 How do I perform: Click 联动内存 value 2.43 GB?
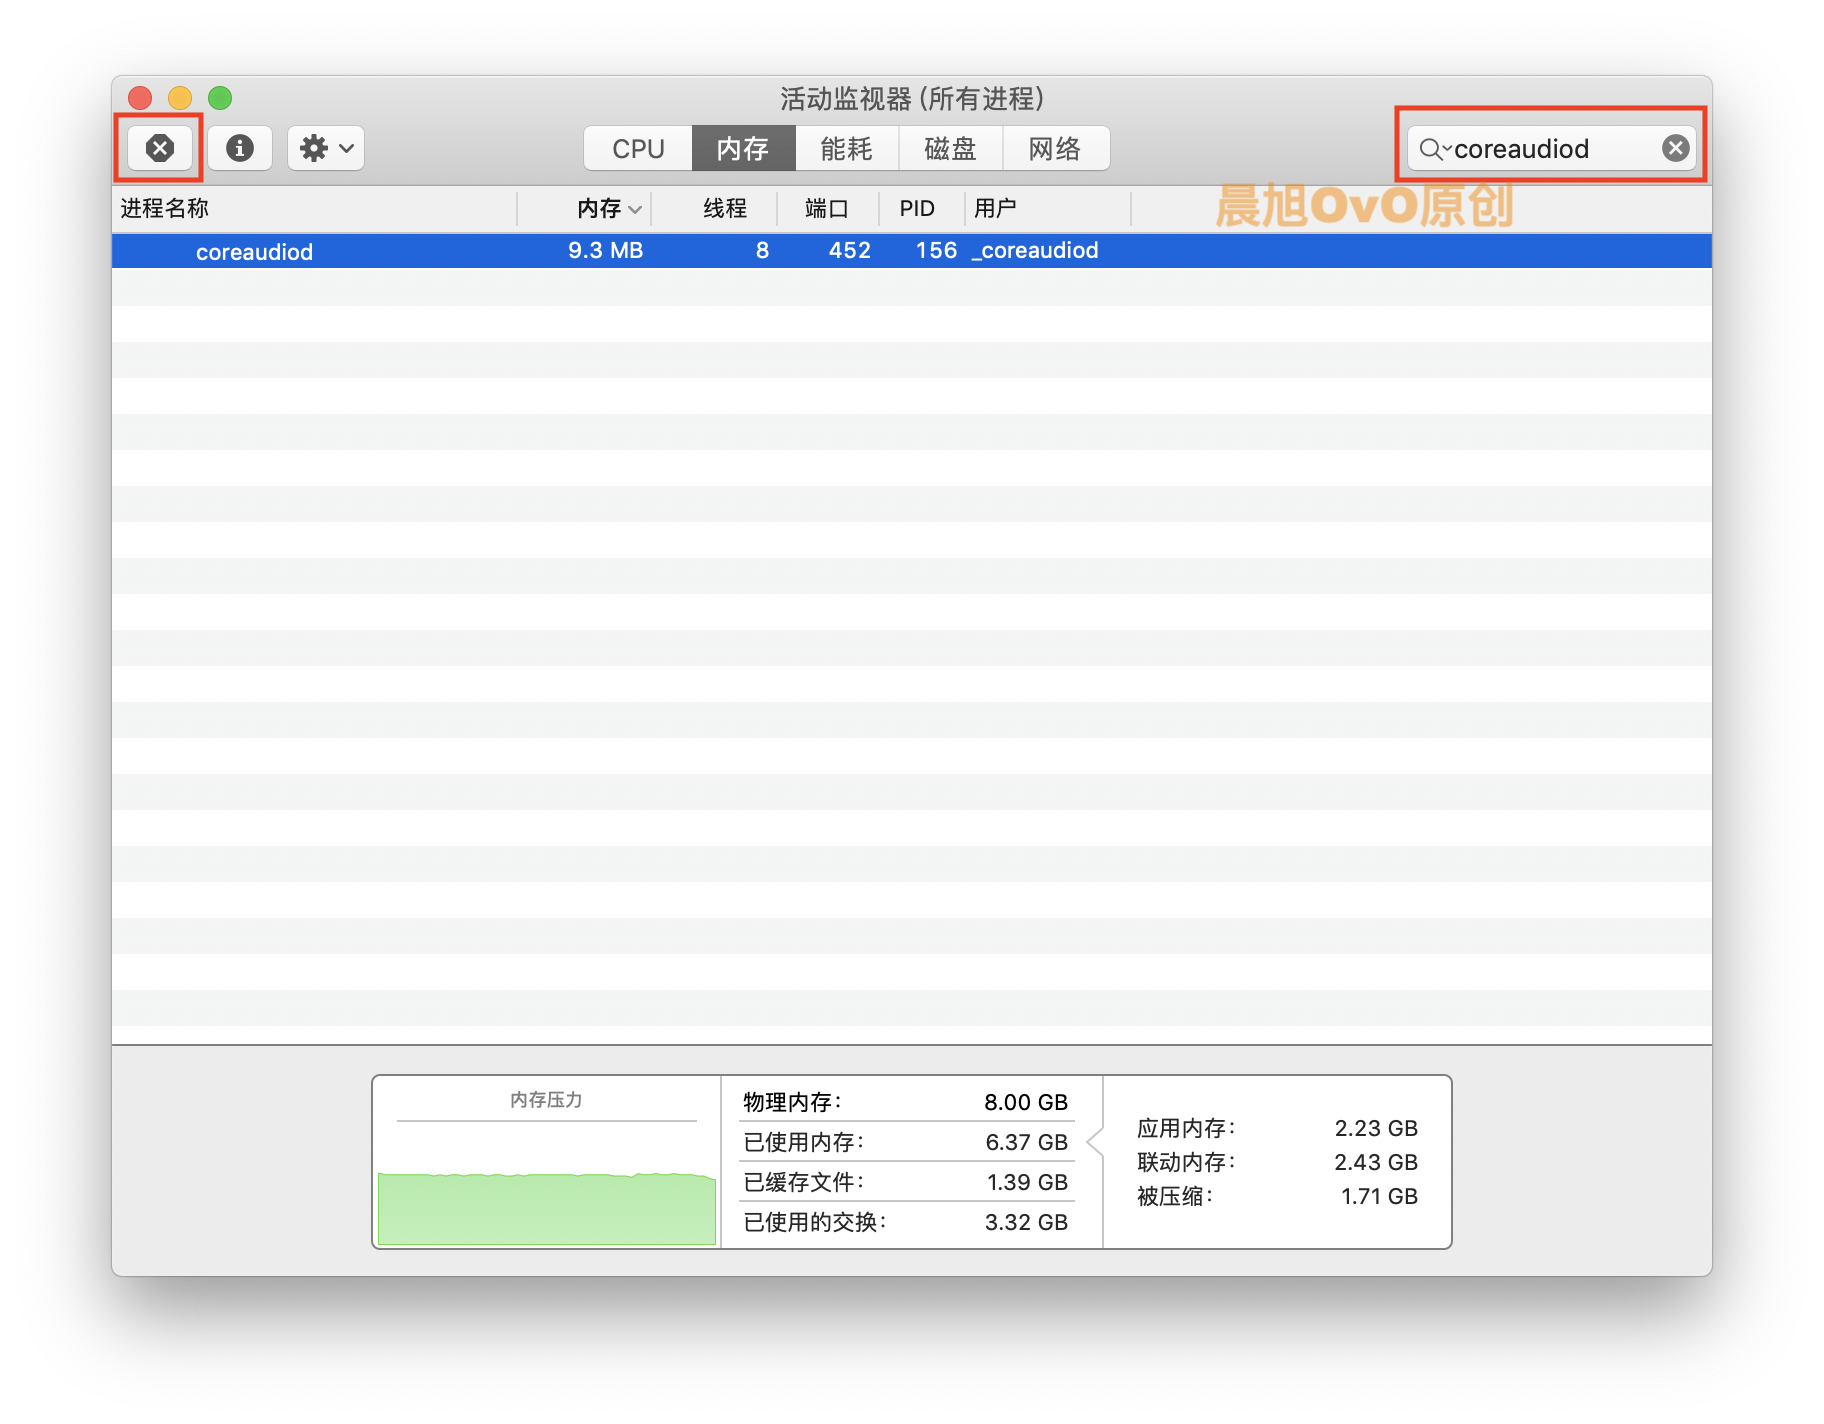pos(1376,1162)
